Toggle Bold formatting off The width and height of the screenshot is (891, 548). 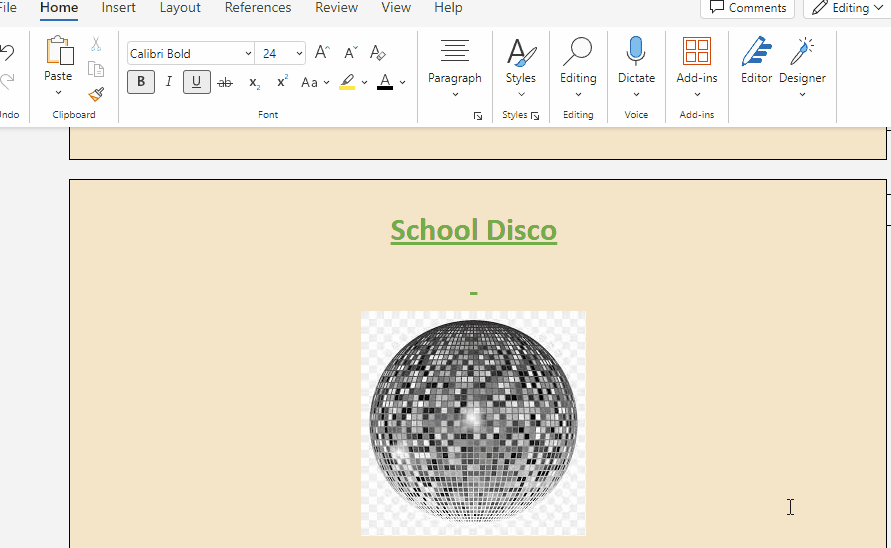141,82
